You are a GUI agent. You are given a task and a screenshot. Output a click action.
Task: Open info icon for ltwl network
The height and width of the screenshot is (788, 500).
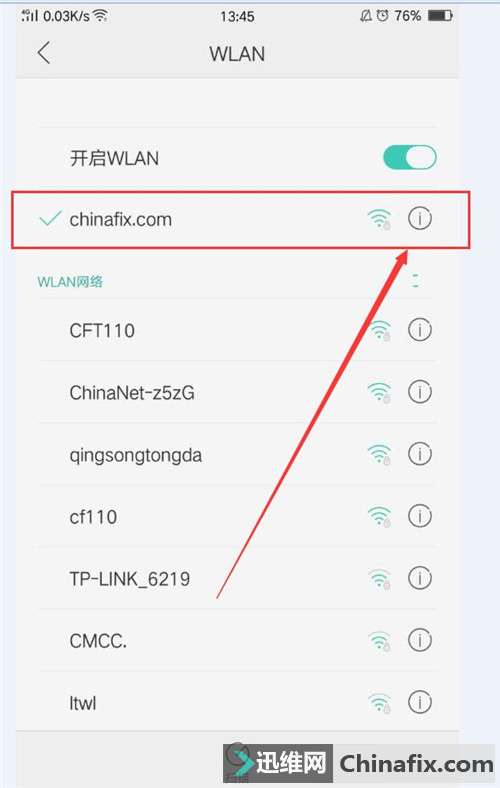(420, 702)
